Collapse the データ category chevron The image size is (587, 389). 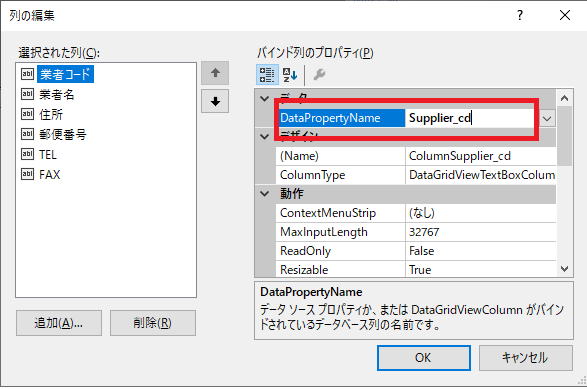(x=265, y=99)
